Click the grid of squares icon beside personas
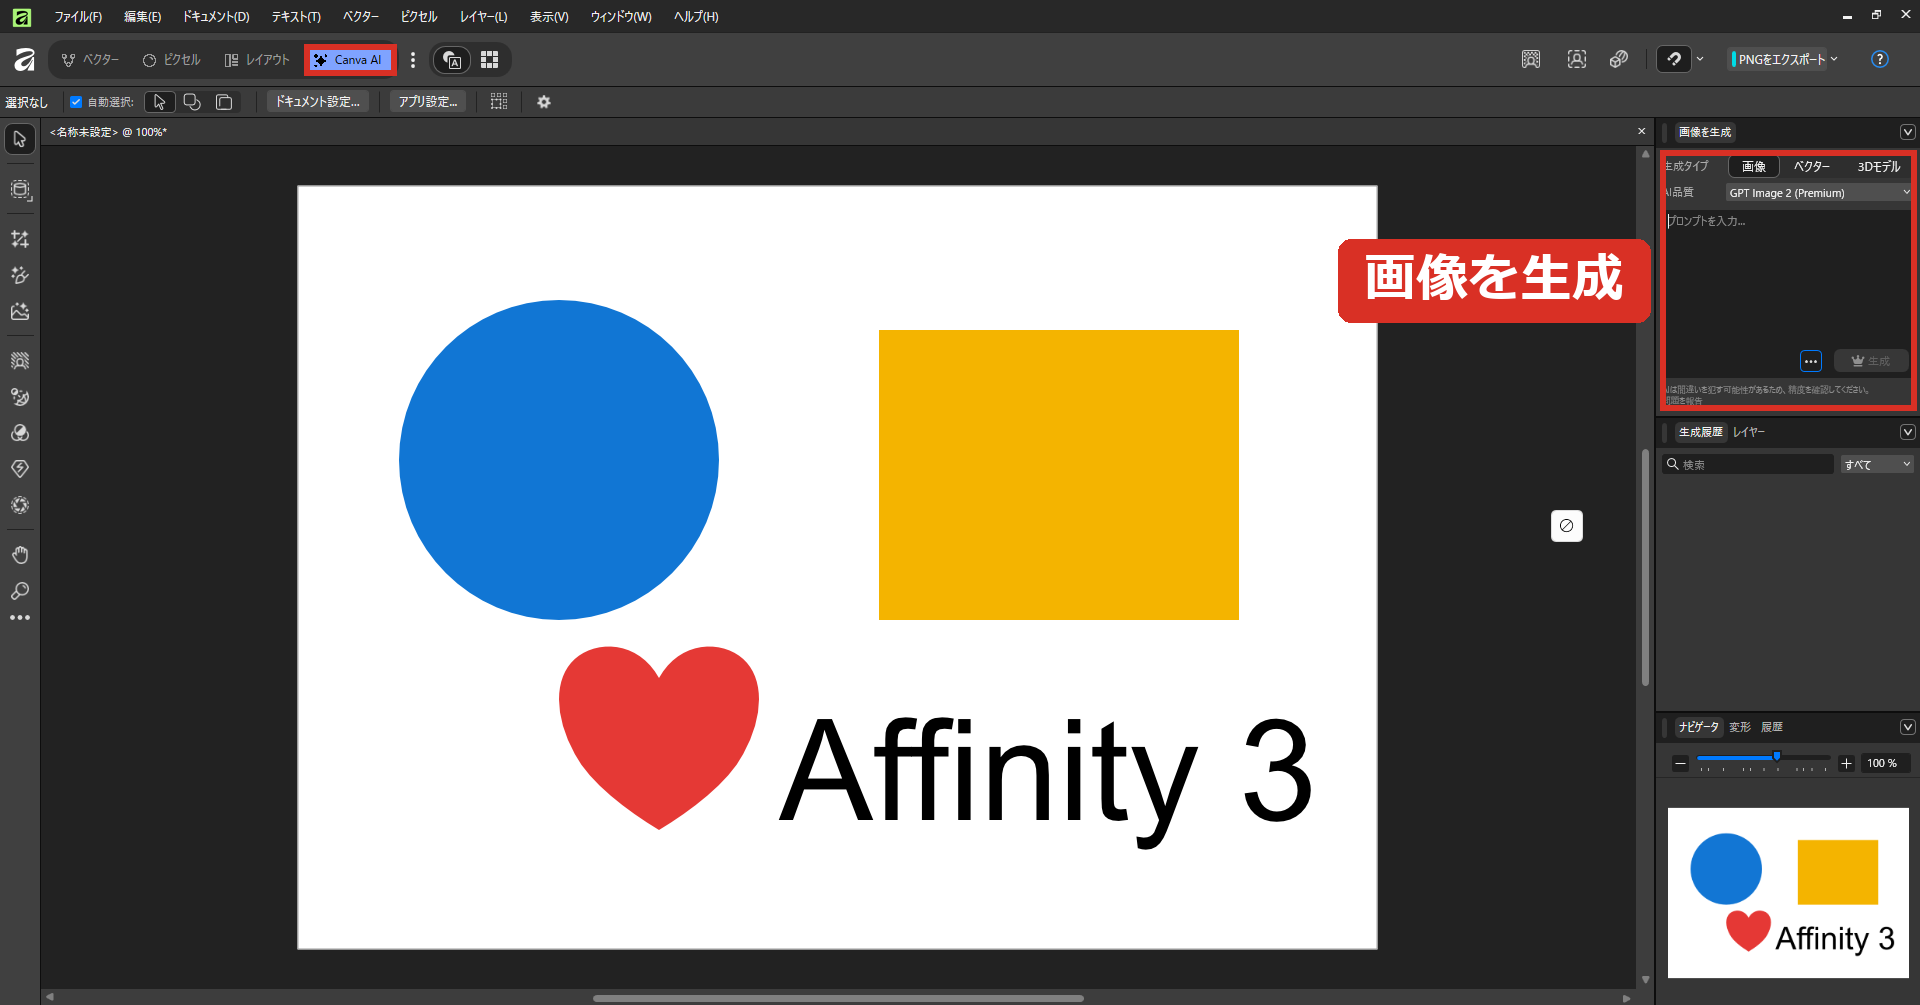The image size is (1920, 1005). (x=489, y=60)
